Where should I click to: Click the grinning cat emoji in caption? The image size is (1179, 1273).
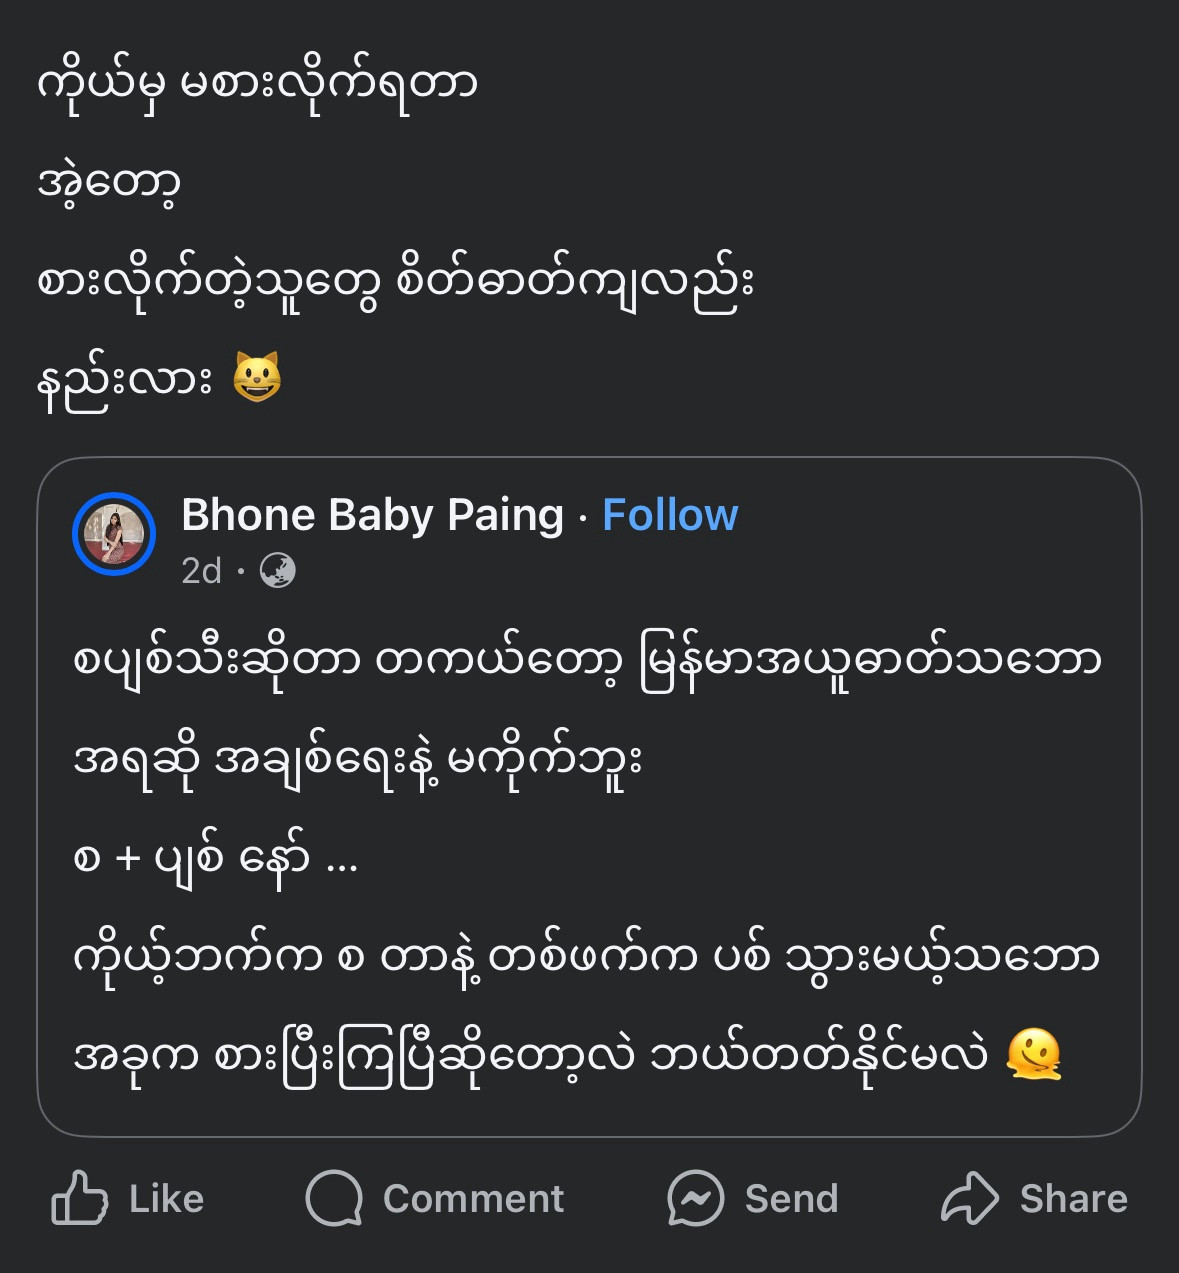click(x=257, y=378)
